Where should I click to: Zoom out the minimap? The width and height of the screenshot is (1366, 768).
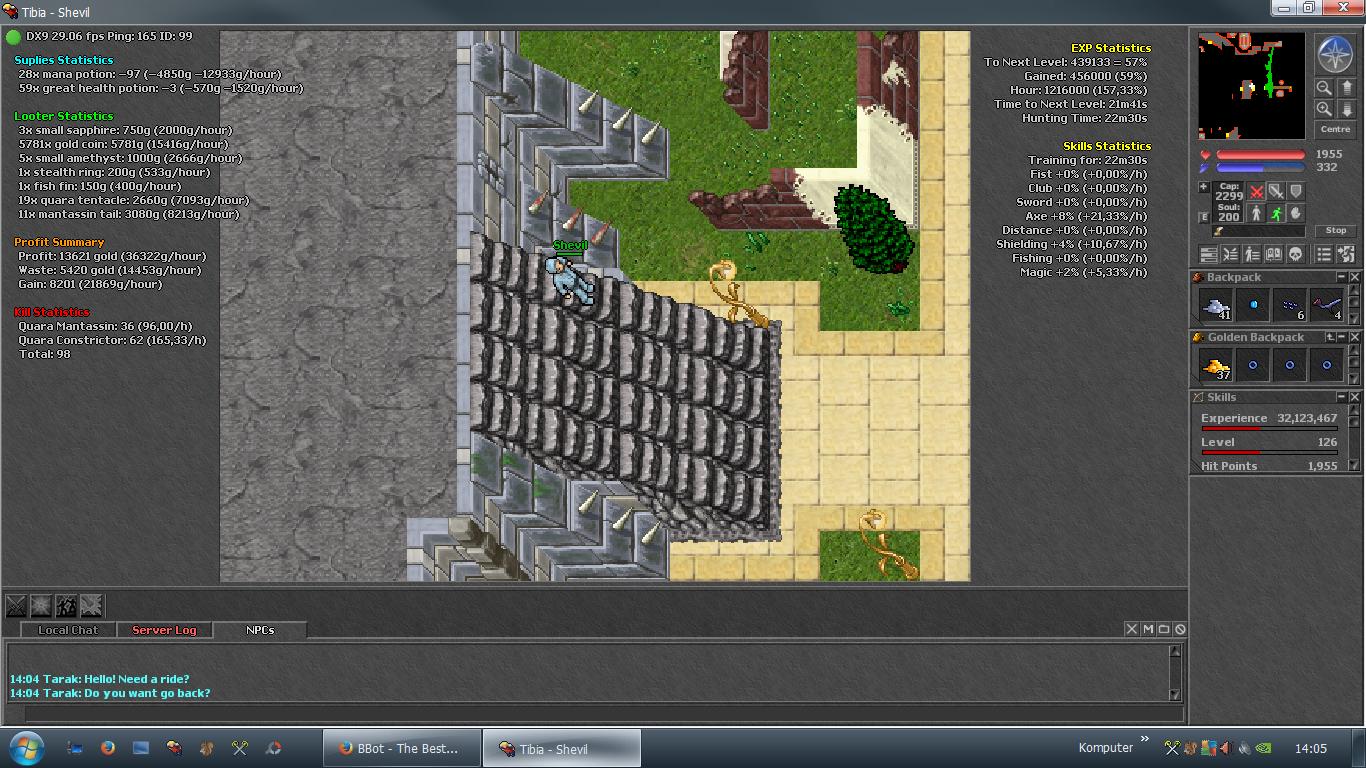tap(1324, 89)
